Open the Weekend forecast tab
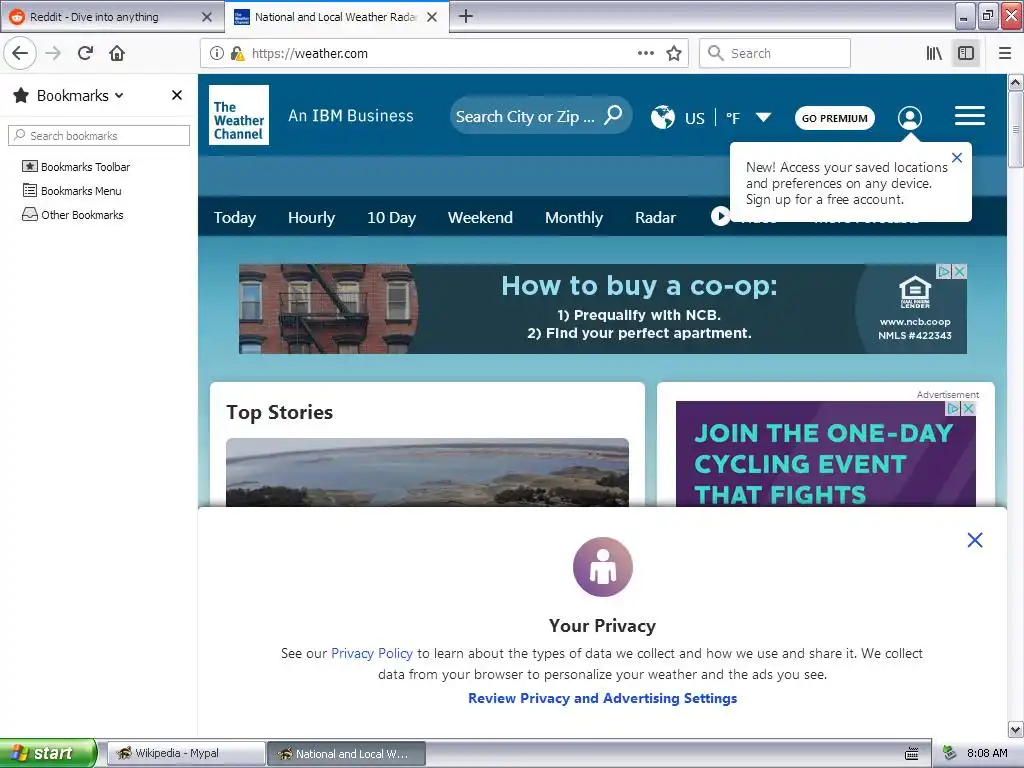 pos(480,217)
